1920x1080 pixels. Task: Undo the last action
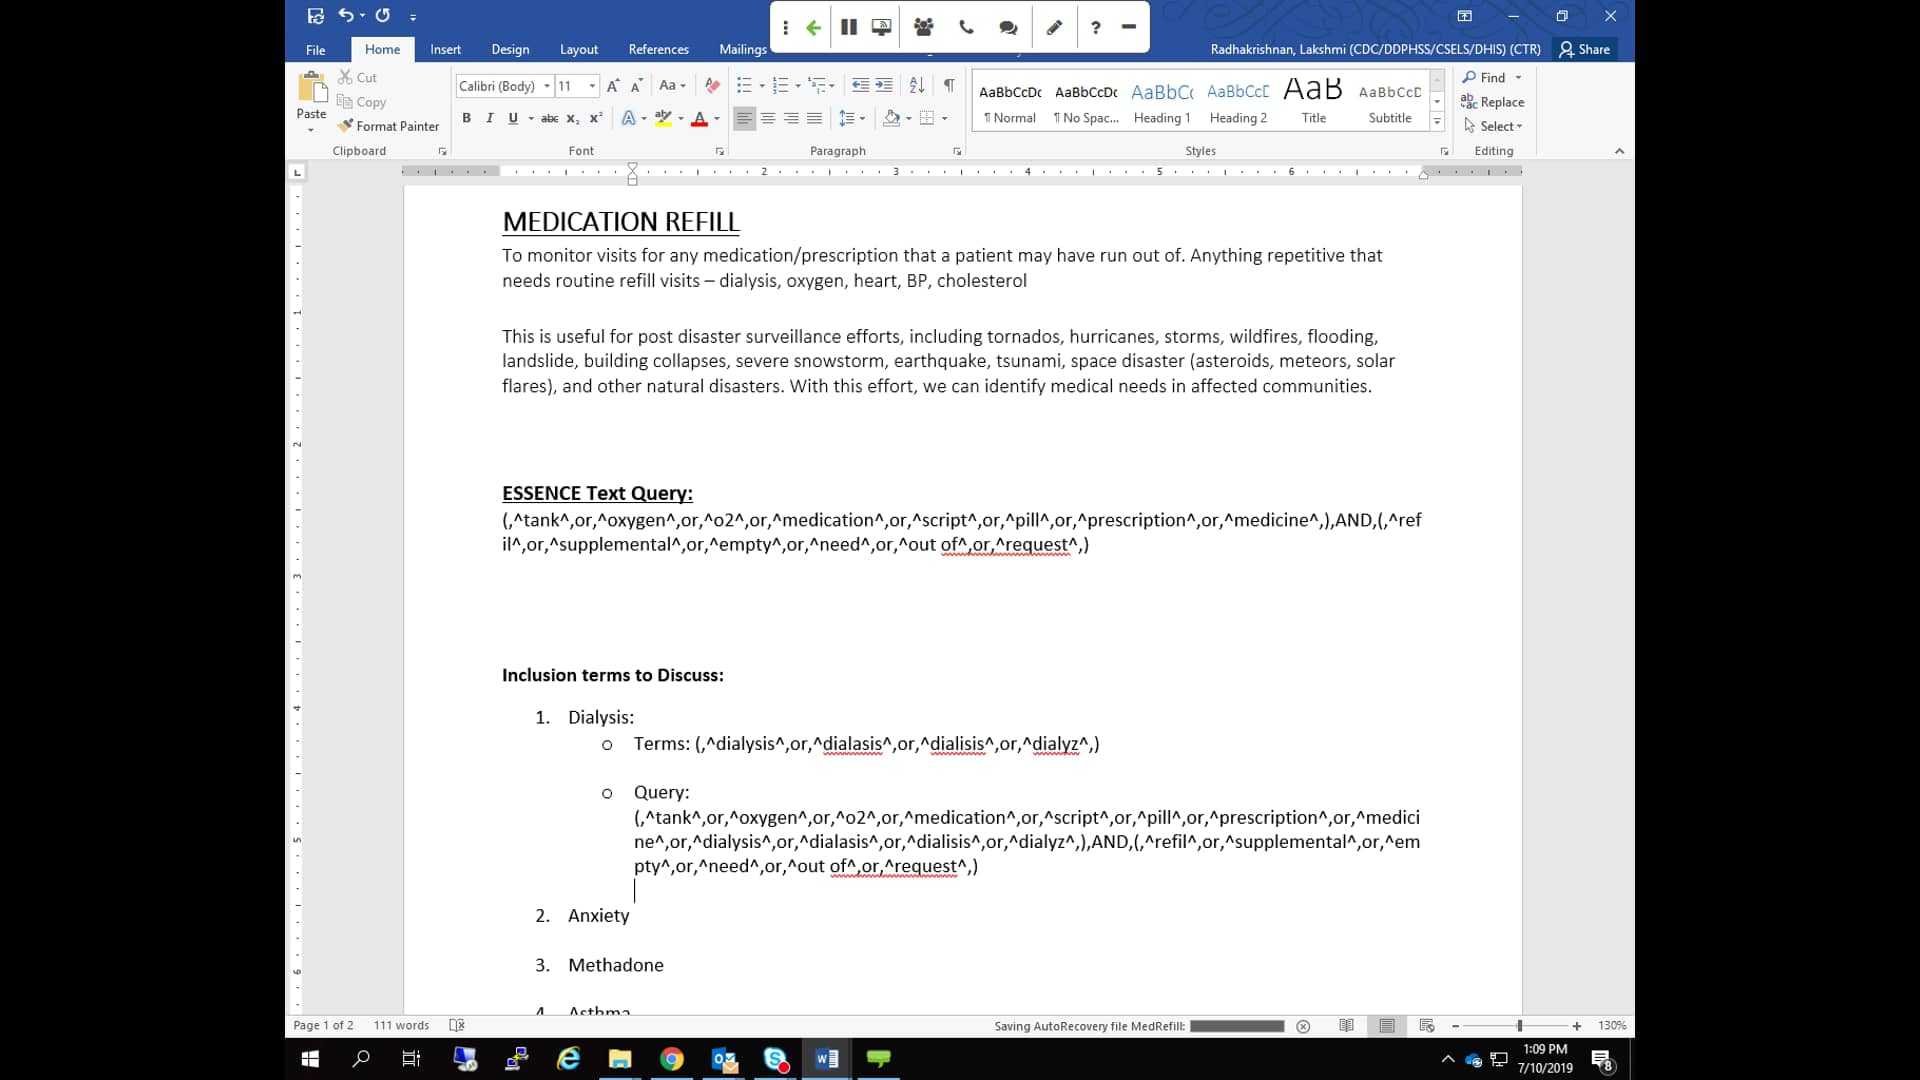(x=346, y=15)
